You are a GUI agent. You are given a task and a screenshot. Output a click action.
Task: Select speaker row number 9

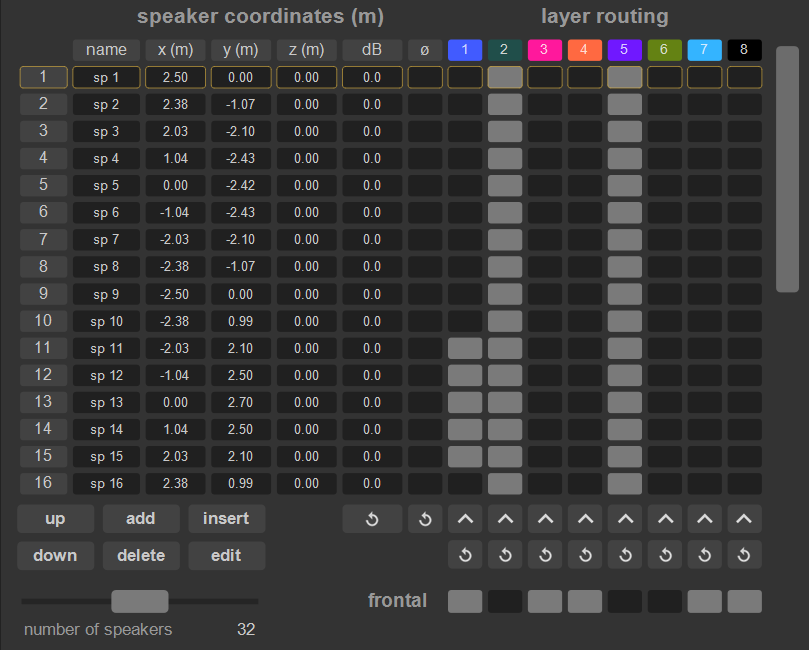[43, 294]
